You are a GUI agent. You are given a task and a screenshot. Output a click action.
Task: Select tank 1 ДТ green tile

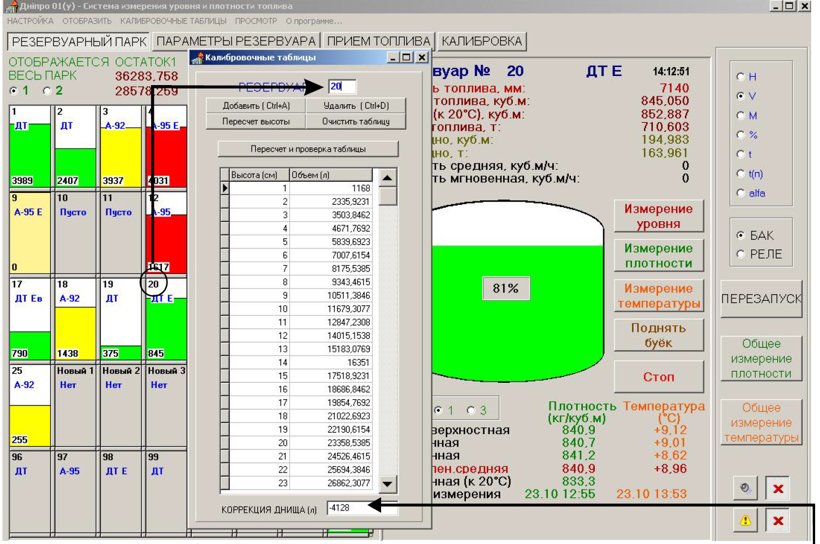[30, 146]
